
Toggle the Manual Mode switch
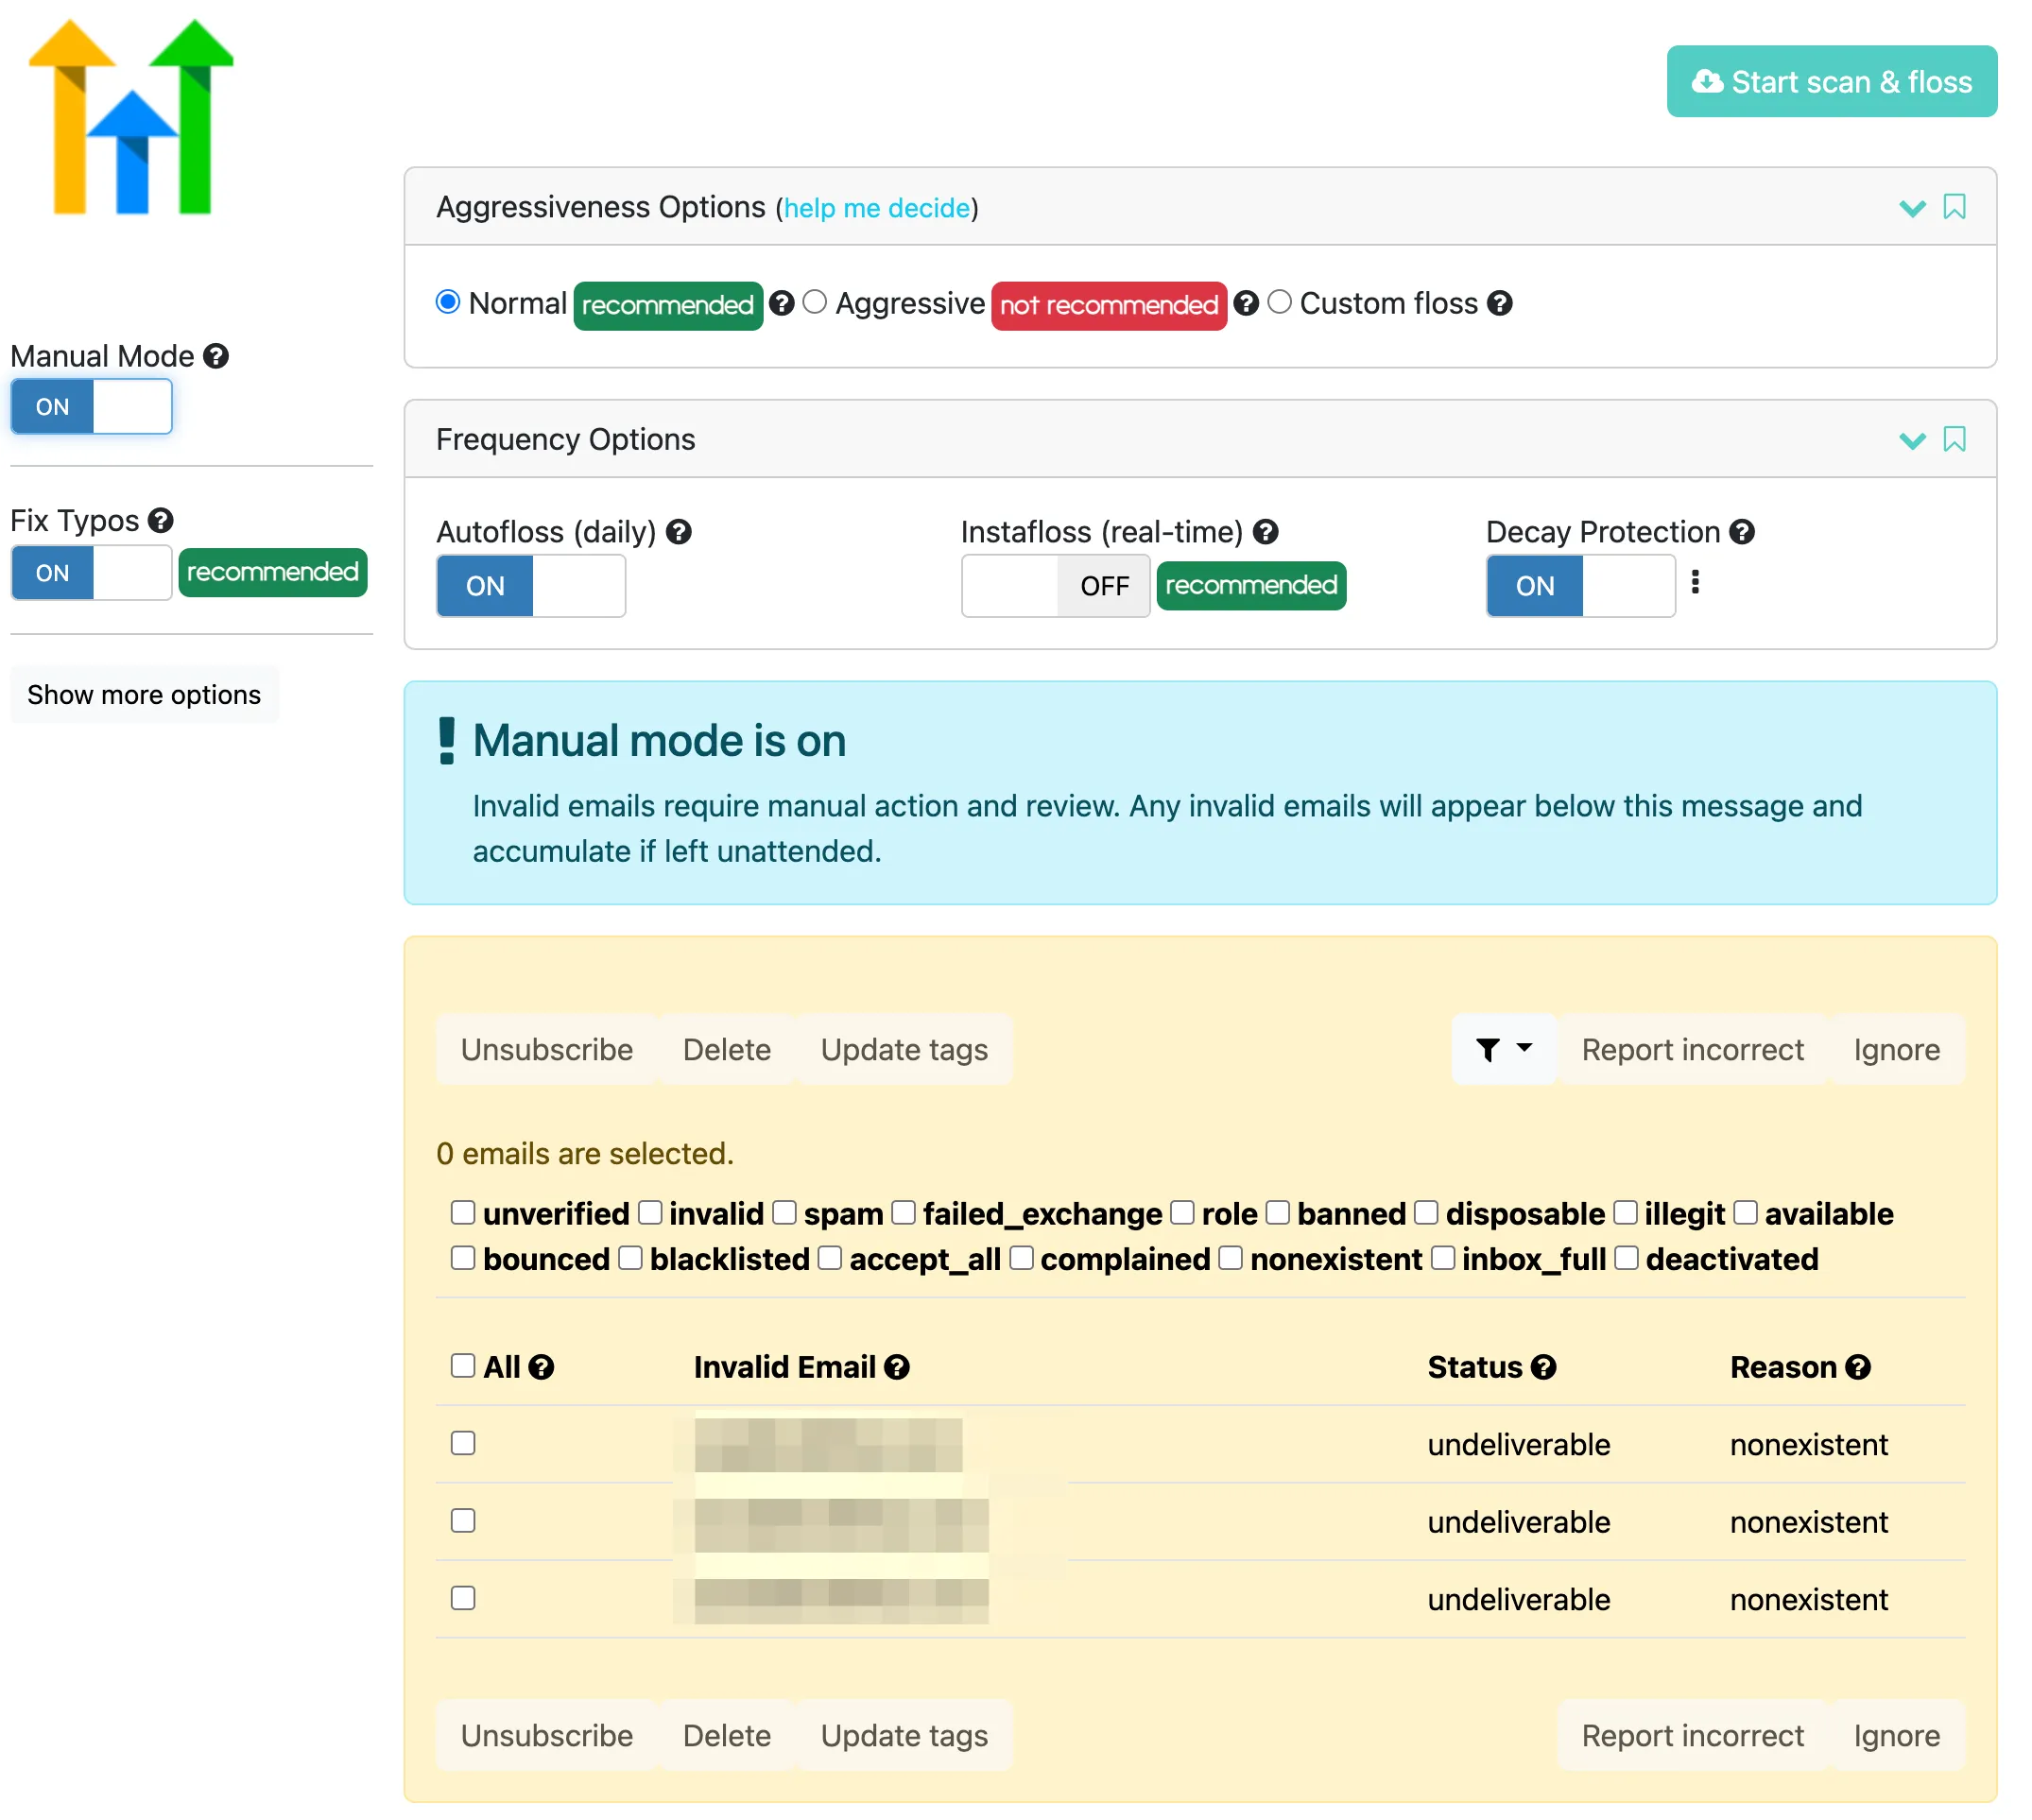(x=92, y=407)
